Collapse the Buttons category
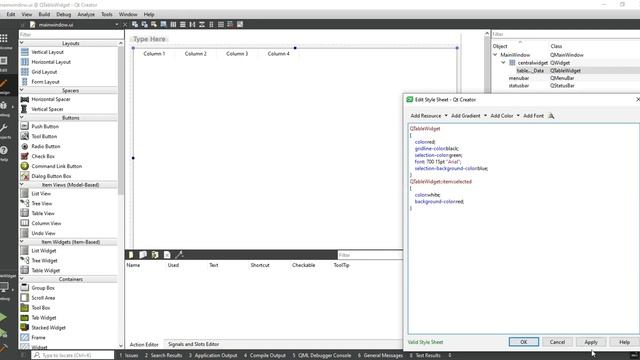Viewport: 640px width, 360px height. (x=22, y=118)
